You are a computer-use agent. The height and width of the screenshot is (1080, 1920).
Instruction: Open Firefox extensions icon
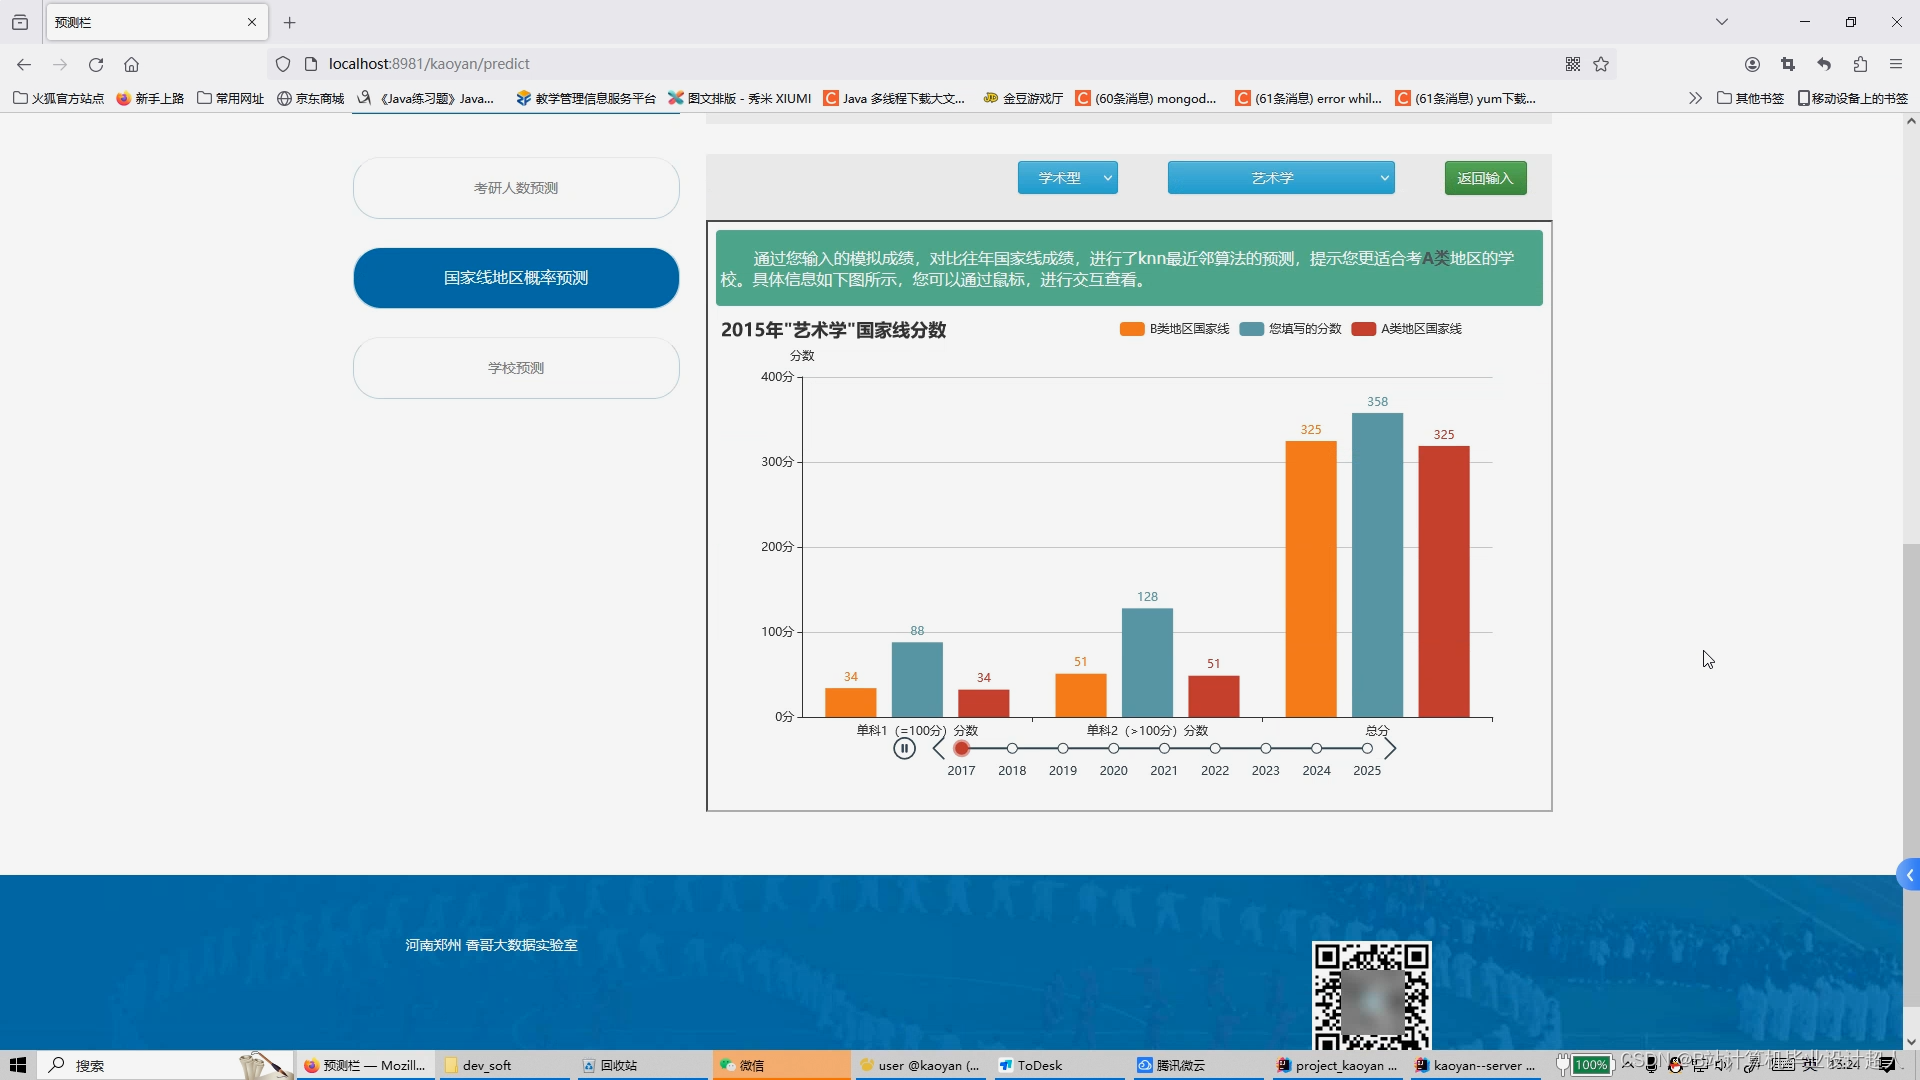coord(1860,64)
